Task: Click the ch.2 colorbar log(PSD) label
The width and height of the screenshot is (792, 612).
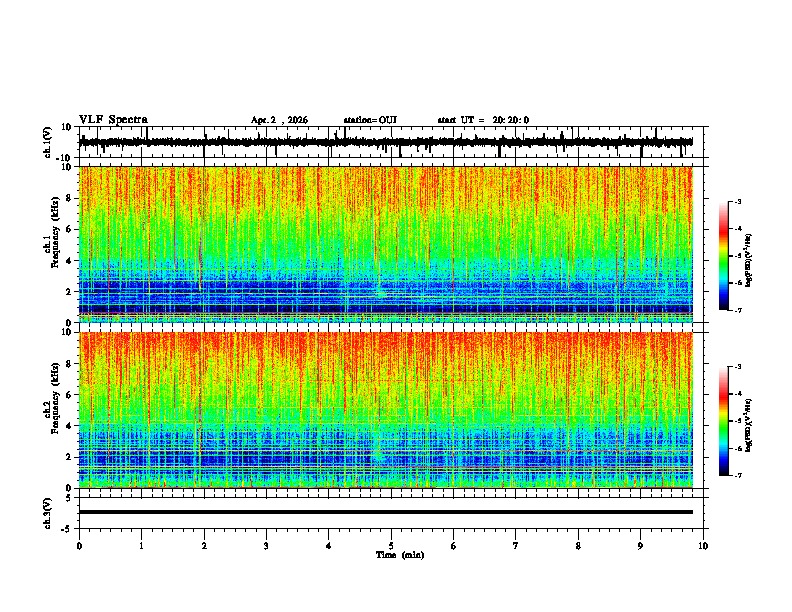Action: [749, 425]
